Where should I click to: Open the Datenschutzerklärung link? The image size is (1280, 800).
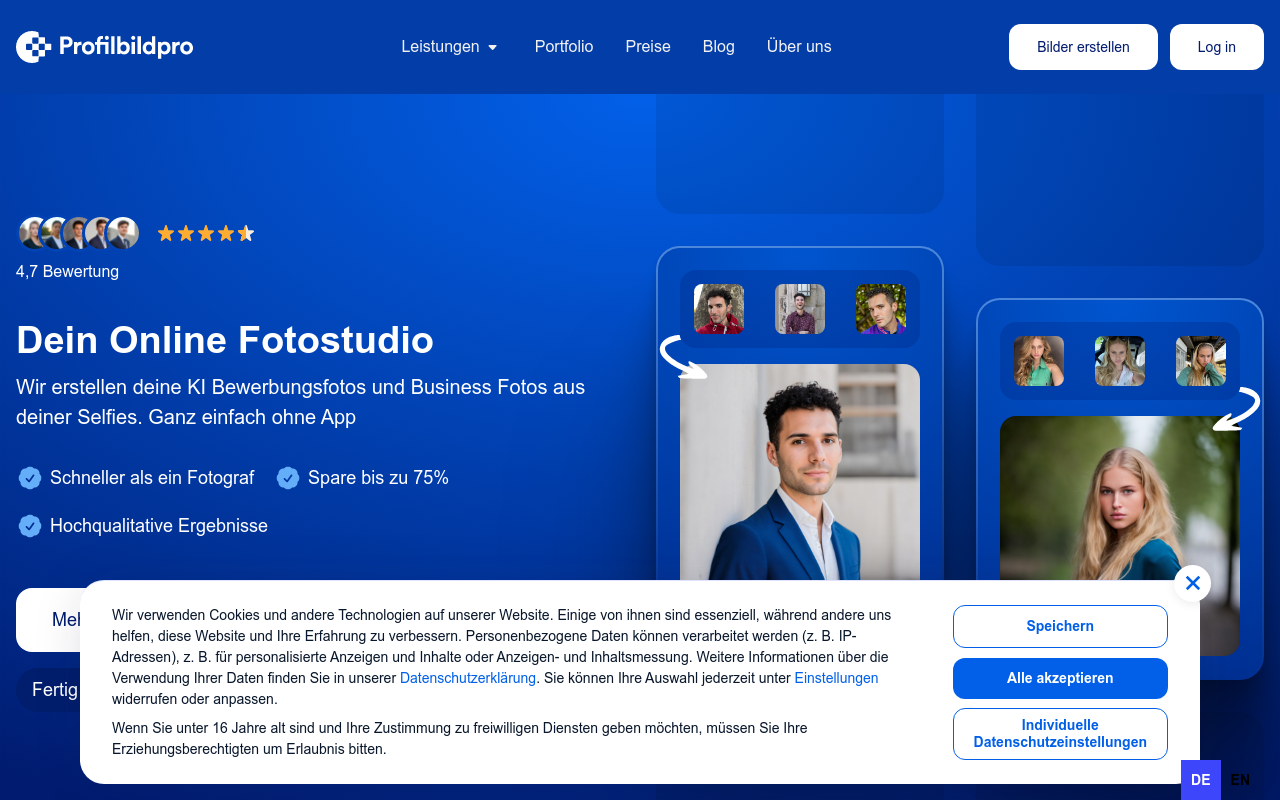click(x=468, y=678)
